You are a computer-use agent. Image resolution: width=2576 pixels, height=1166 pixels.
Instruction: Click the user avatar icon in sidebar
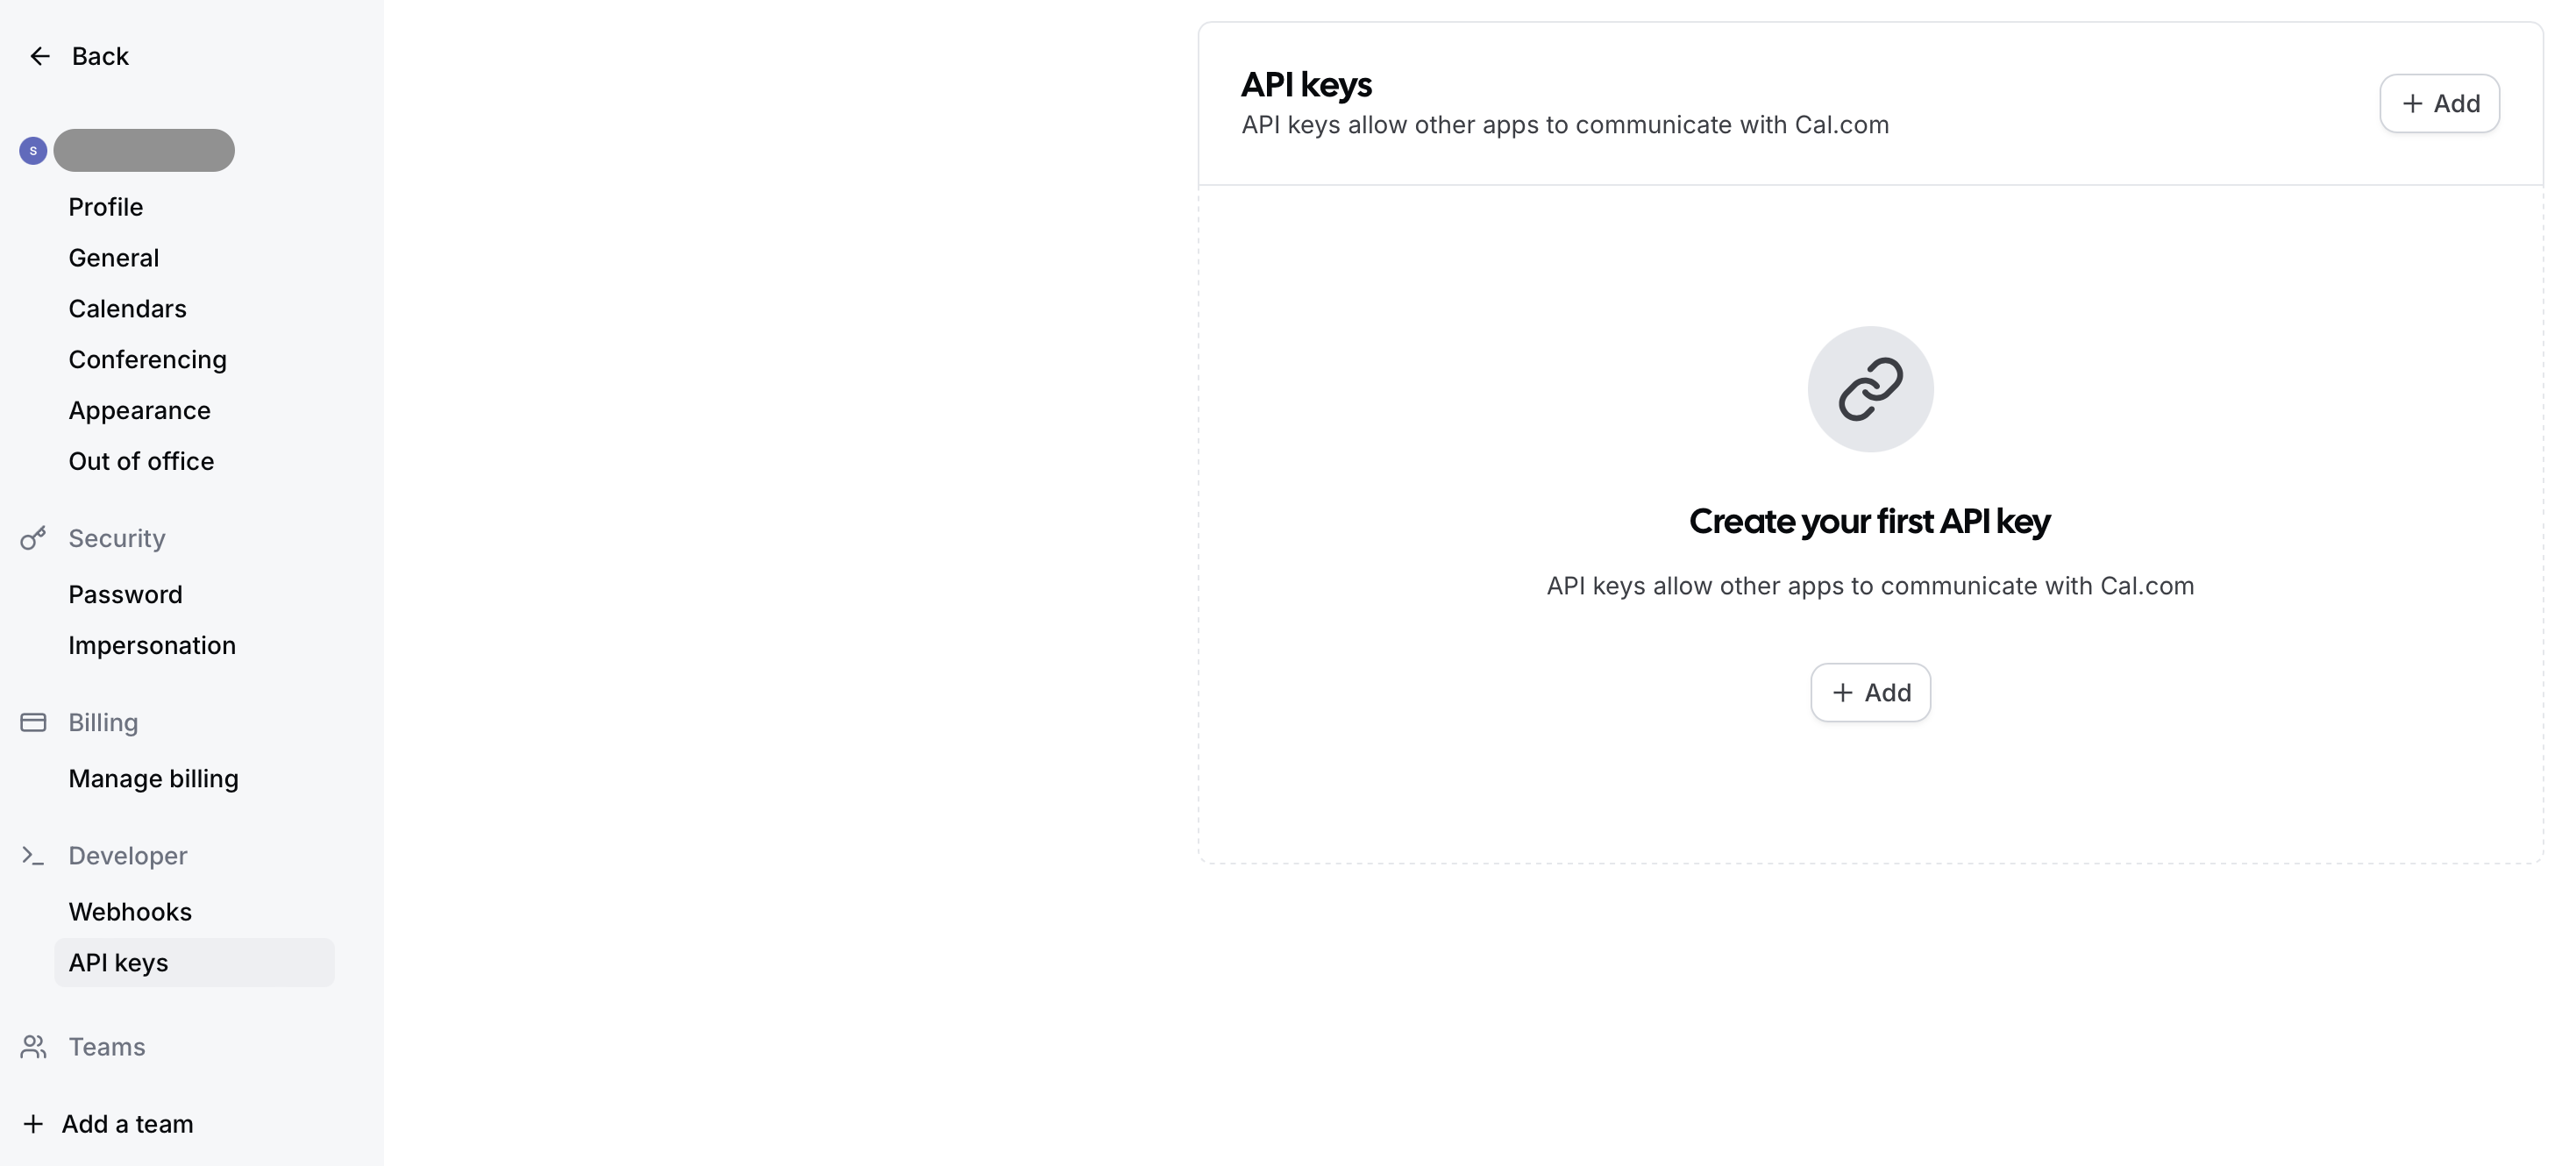tap(33, 151)
